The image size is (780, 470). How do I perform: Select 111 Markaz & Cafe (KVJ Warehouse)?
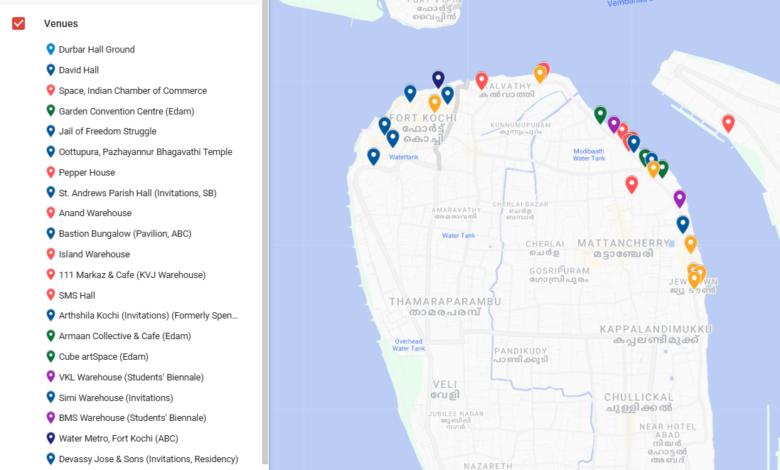click(x=132, y=275)
